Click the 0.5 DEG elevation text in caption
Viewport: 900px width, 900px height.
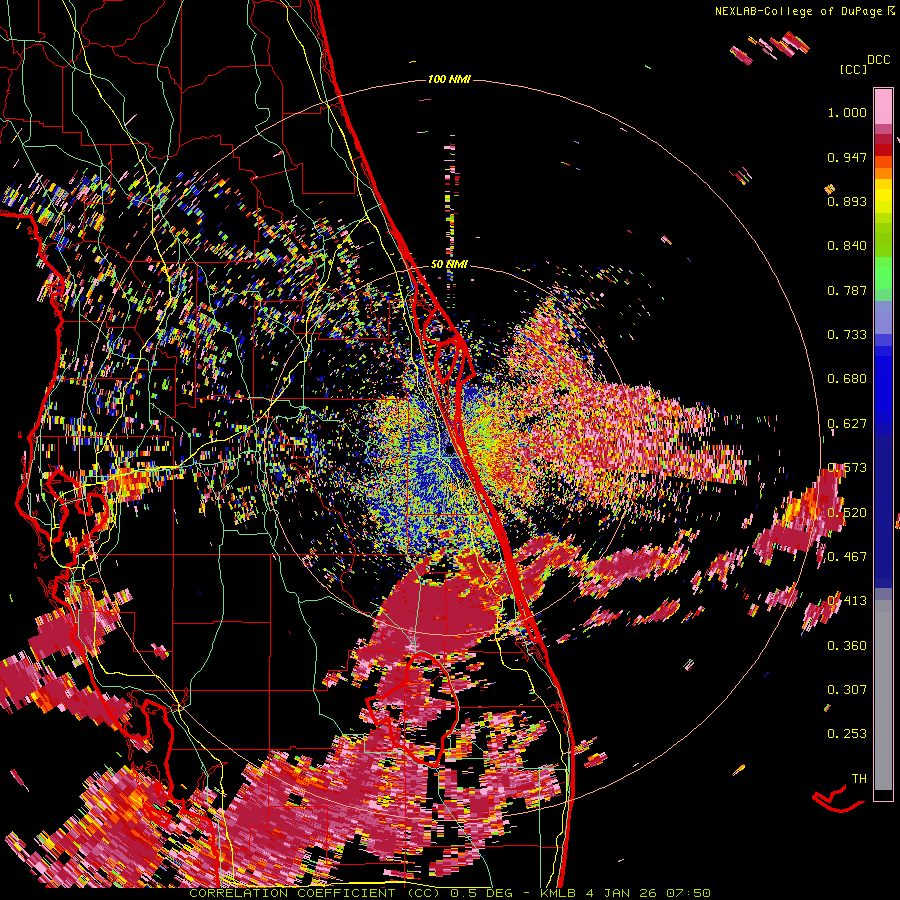click(482, 893)
